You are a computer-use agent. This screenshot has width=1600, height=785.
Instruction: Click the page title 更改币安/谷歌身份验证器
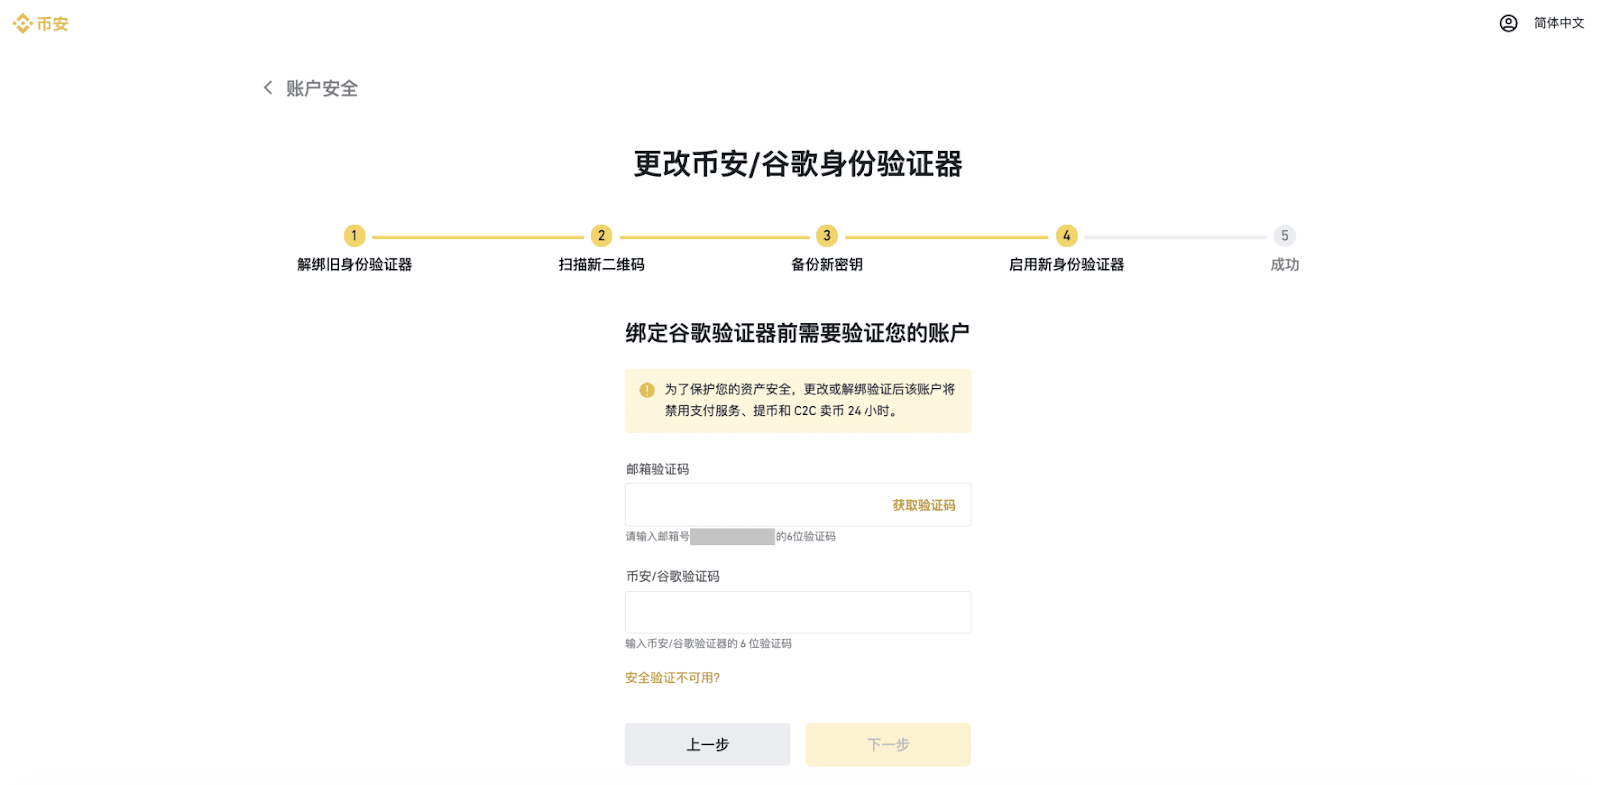click(x=798, y=164)
